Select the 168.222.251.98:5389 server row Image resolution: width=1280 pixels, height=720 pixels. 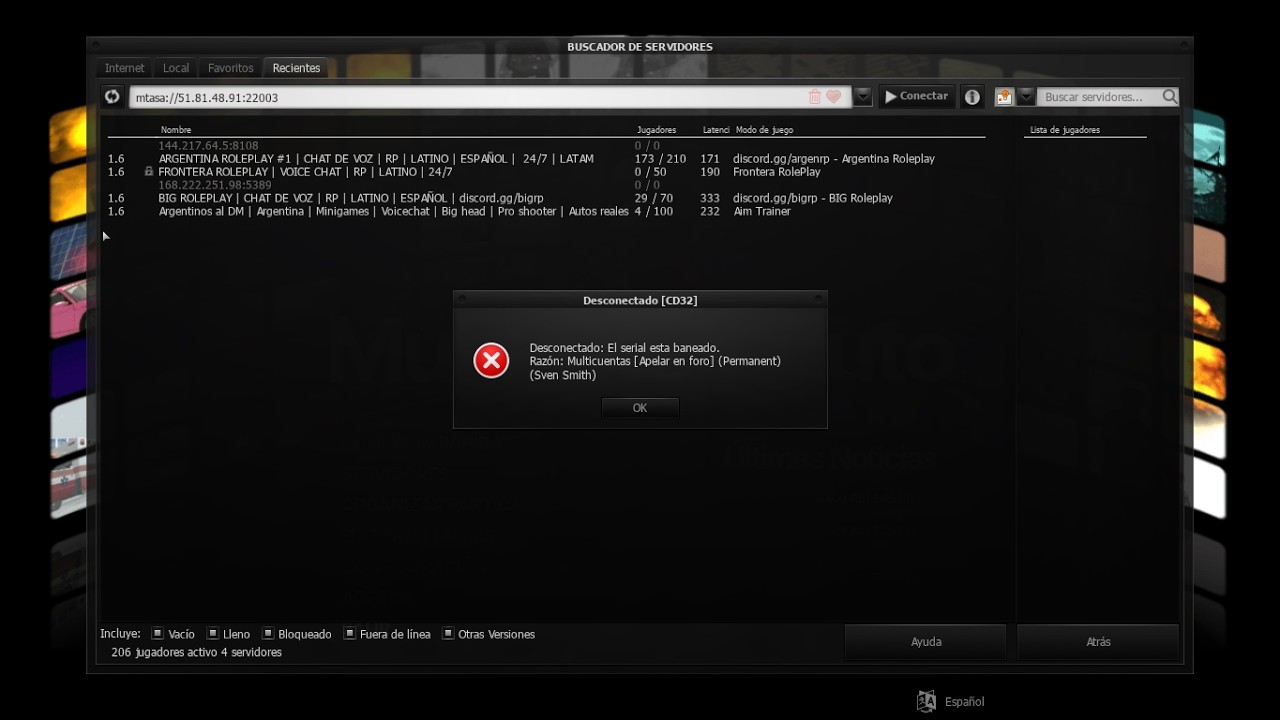pos(546,185)
